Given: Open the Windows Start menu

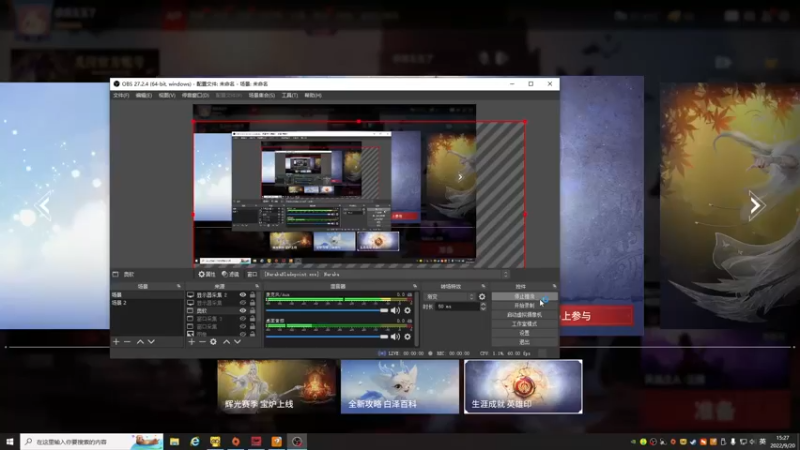Looking at the screenshot, I should 10,441.
